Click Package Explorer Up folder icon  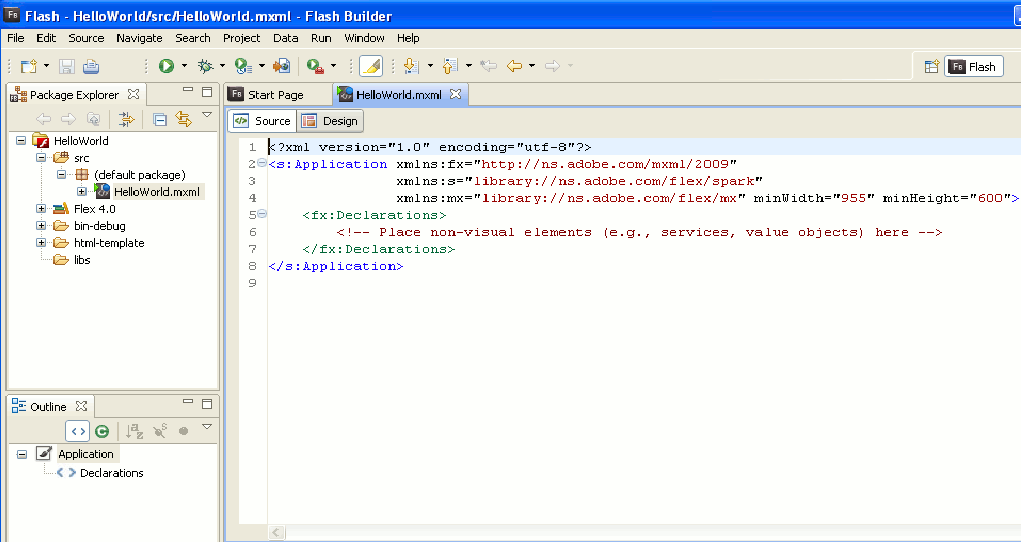click(93, 119)
